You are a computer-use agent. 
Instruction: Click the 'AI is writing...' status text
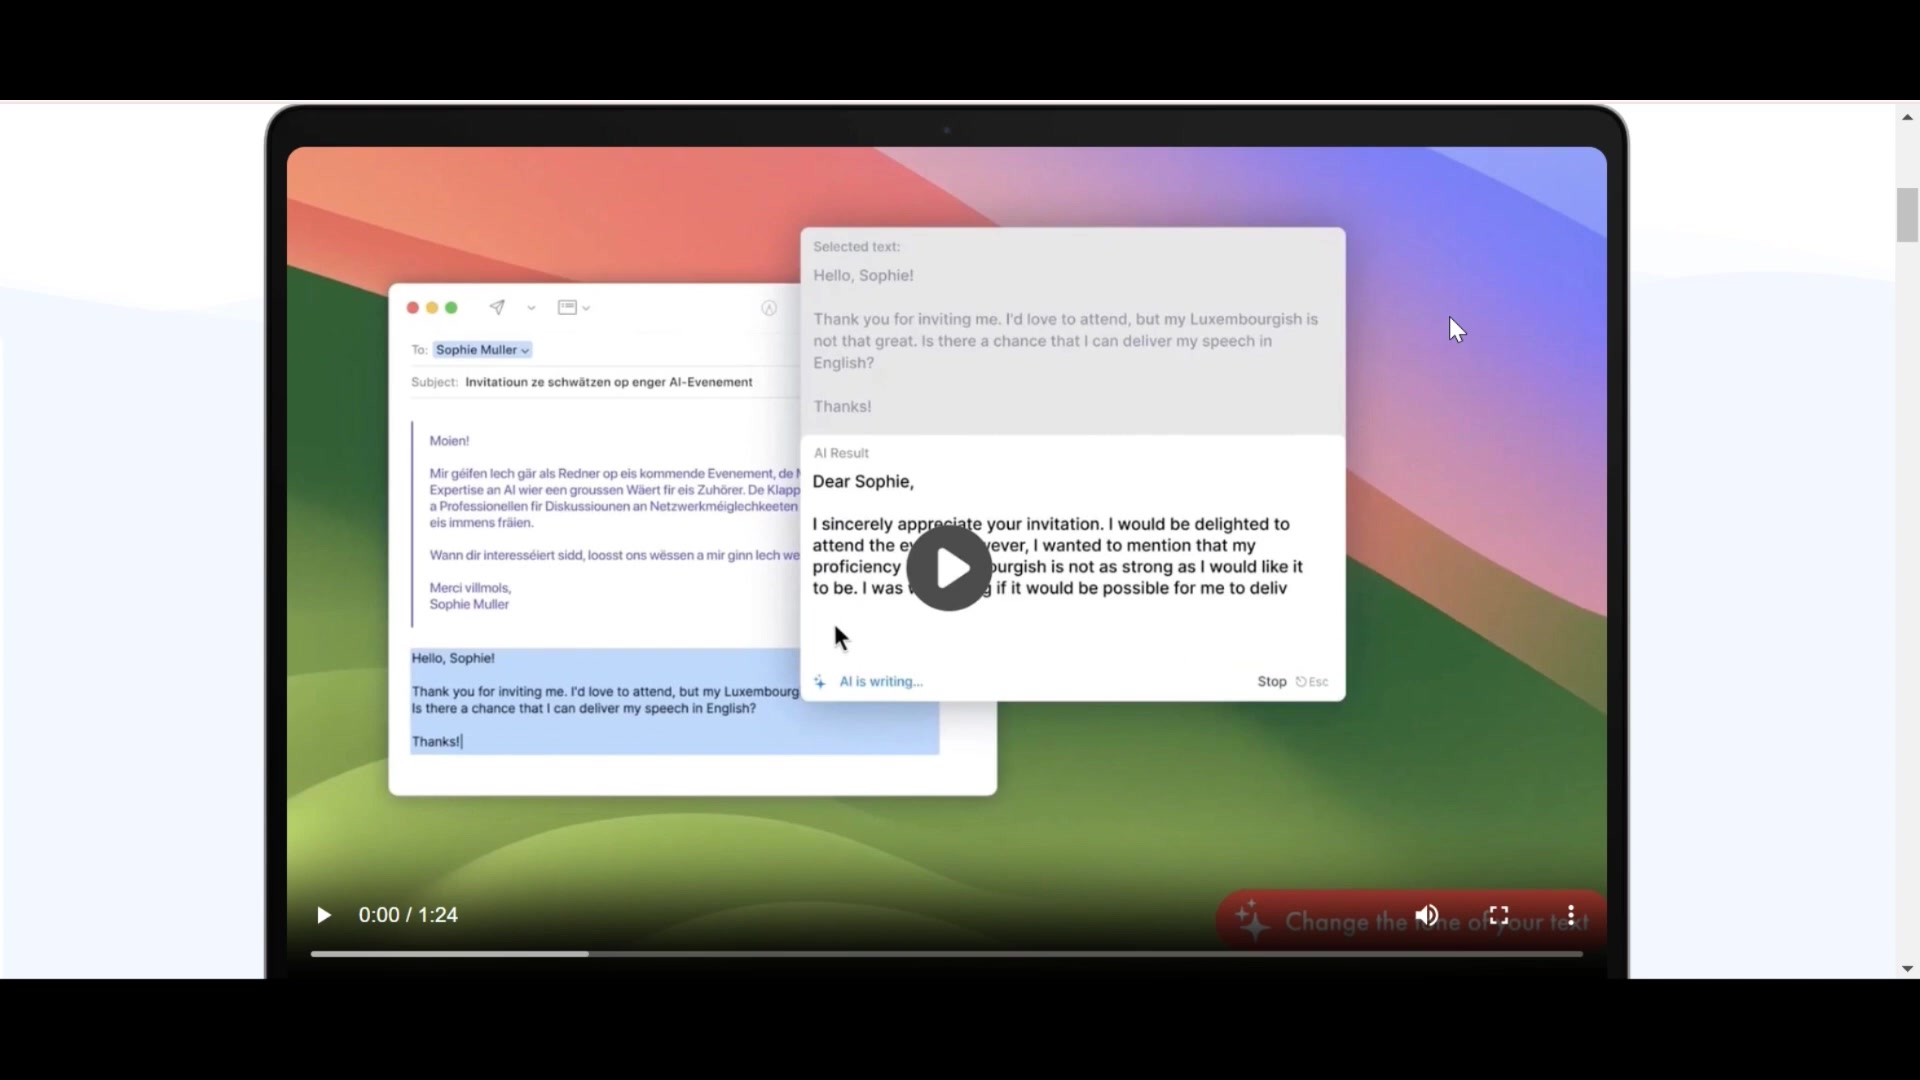tap(881, 681)
